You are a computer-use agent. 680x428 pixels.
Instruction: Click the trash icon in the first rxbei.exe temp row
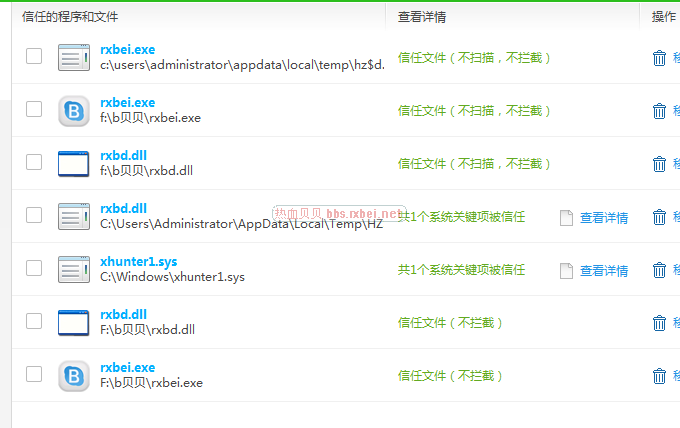coord(659,58)
